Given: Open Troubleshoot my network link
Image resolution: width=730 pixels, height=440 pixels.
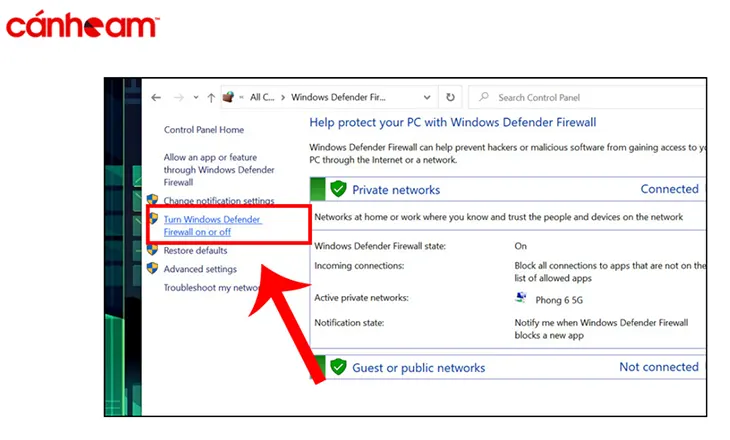Looking at the screenshot, I should click(211, 288).
